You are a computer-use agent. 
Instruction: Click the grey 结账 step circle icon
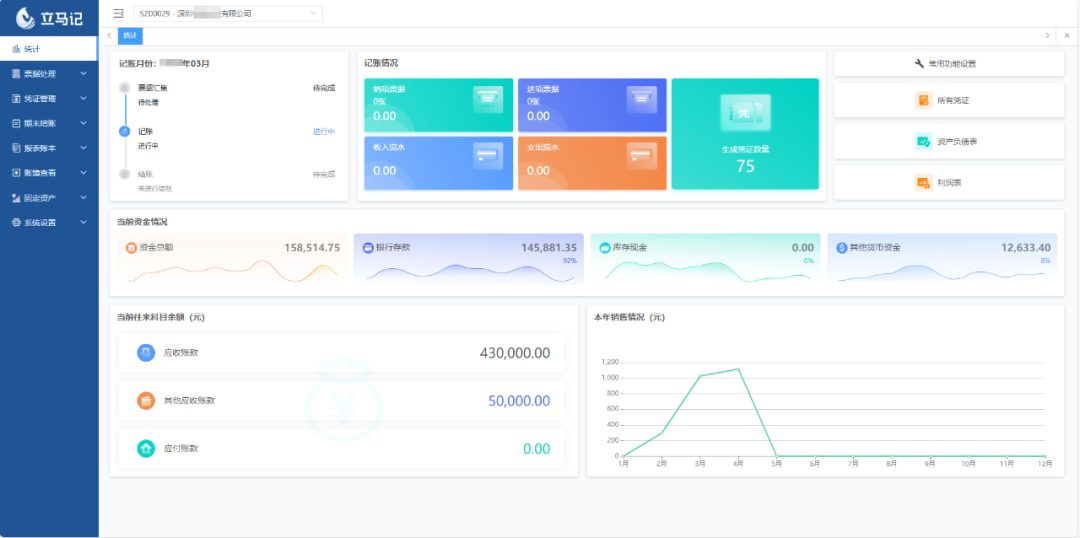[125, 174]
